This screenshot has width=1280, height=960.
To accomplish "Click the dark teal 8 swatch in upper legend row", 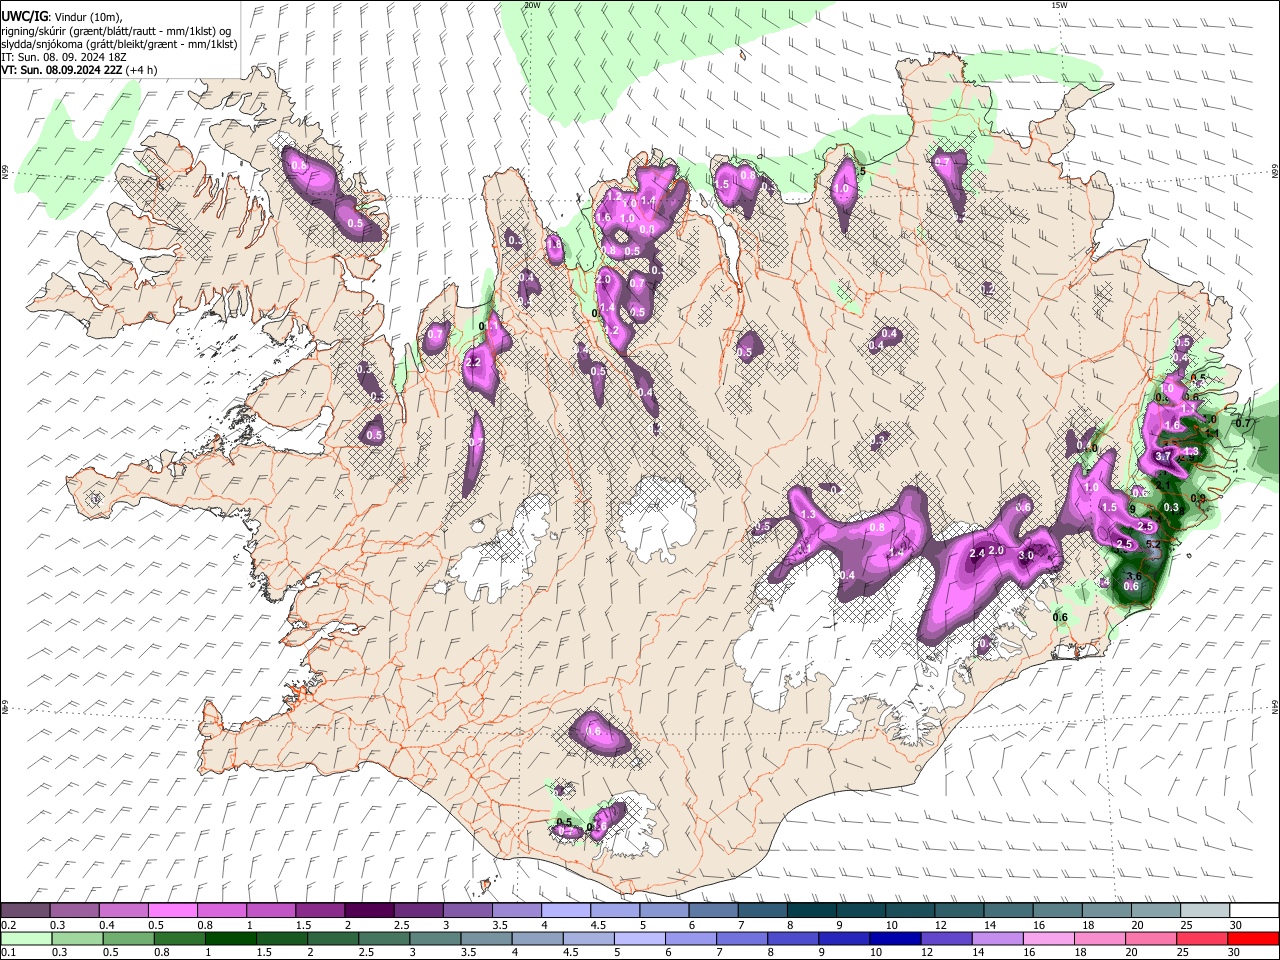I will point(810,910).
